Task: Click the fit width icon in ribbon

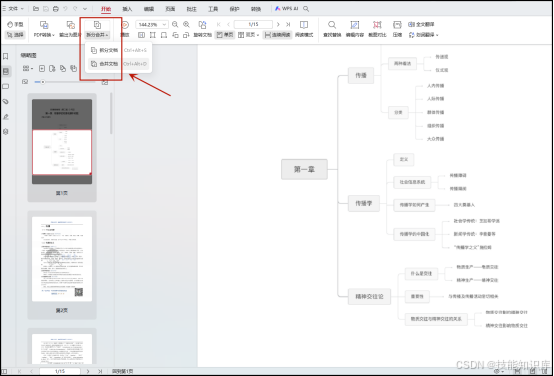Action: pyautogui.click(x=164, y=35)
